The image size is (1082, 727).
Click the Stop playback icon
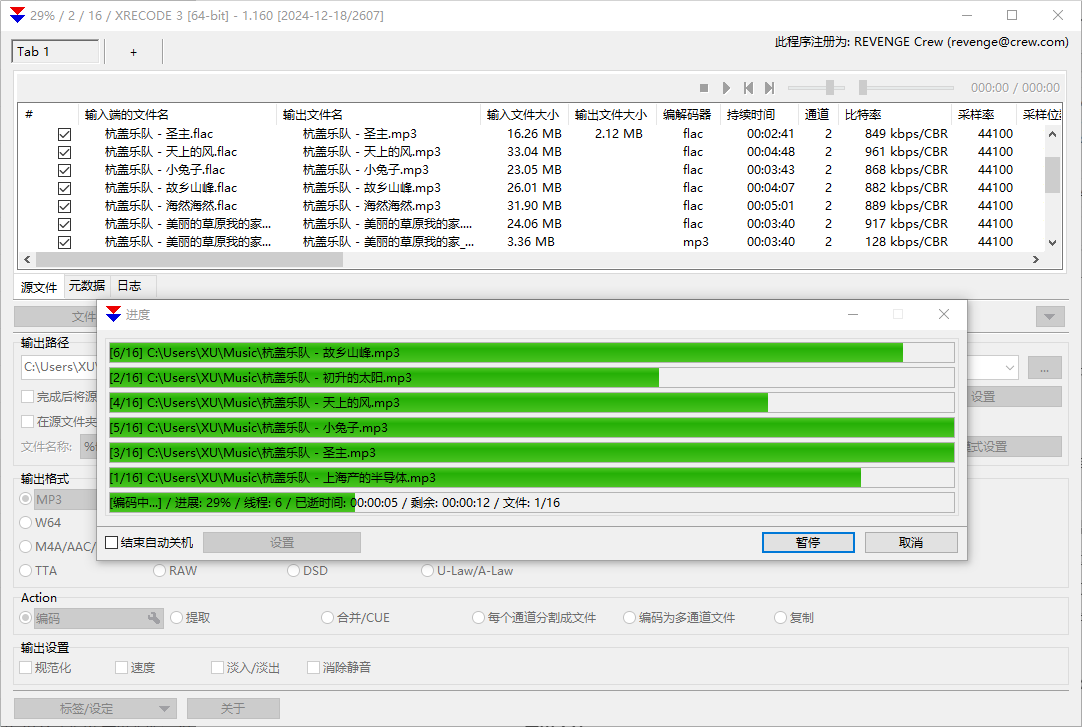click(x=704, y=87)
